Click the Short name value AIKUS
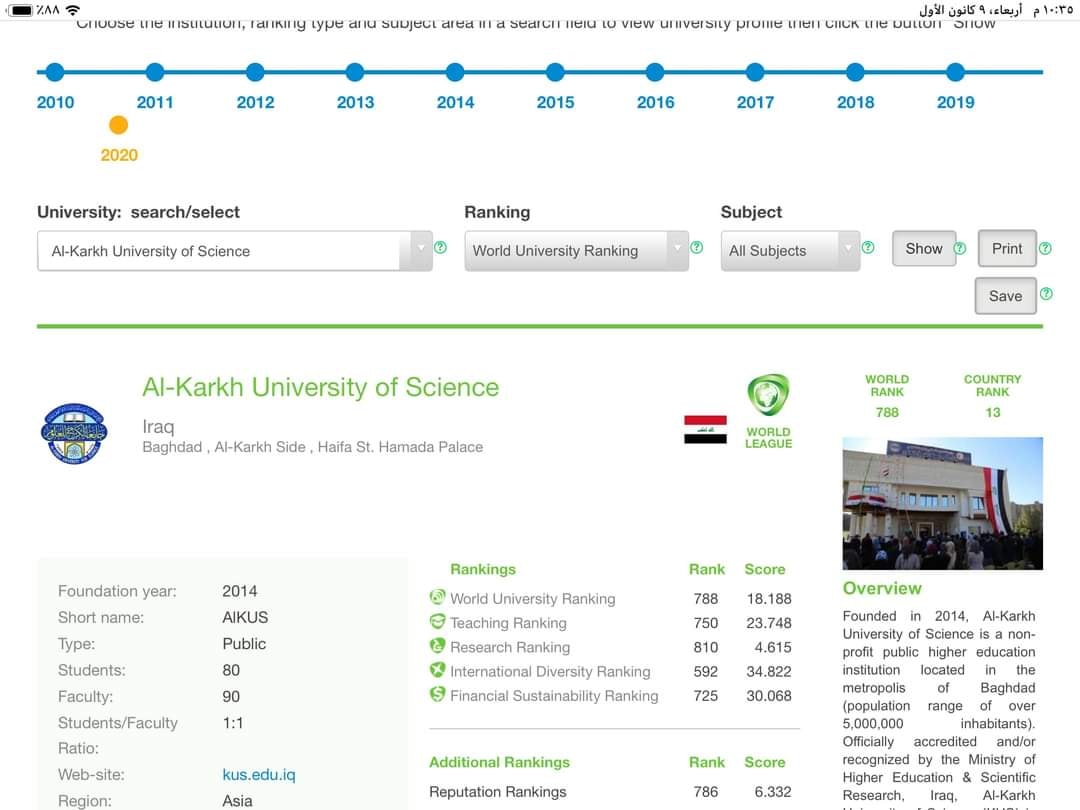 [x=245, y=617]
